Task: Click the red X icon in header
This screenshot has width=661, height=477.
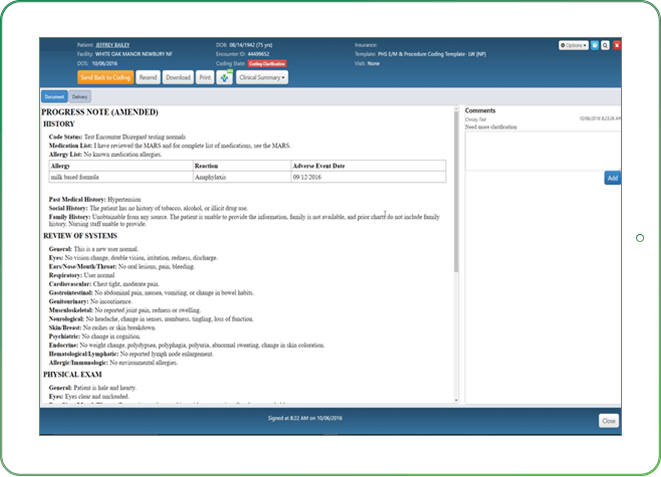Action: click(x=617, y=45)
